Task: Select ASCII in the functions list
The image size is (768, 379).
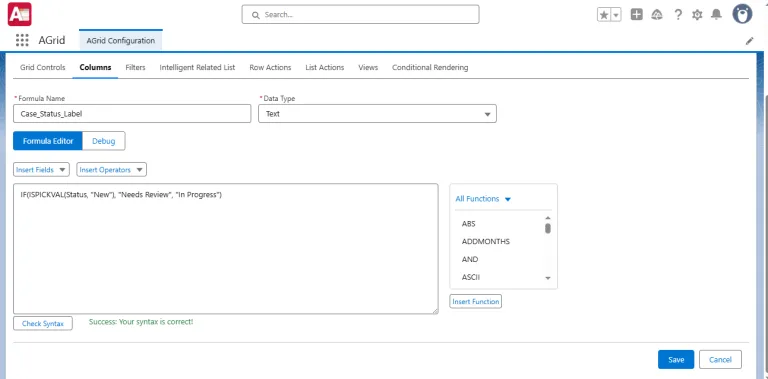Action: pyautogui.click(x=471, y=277)
